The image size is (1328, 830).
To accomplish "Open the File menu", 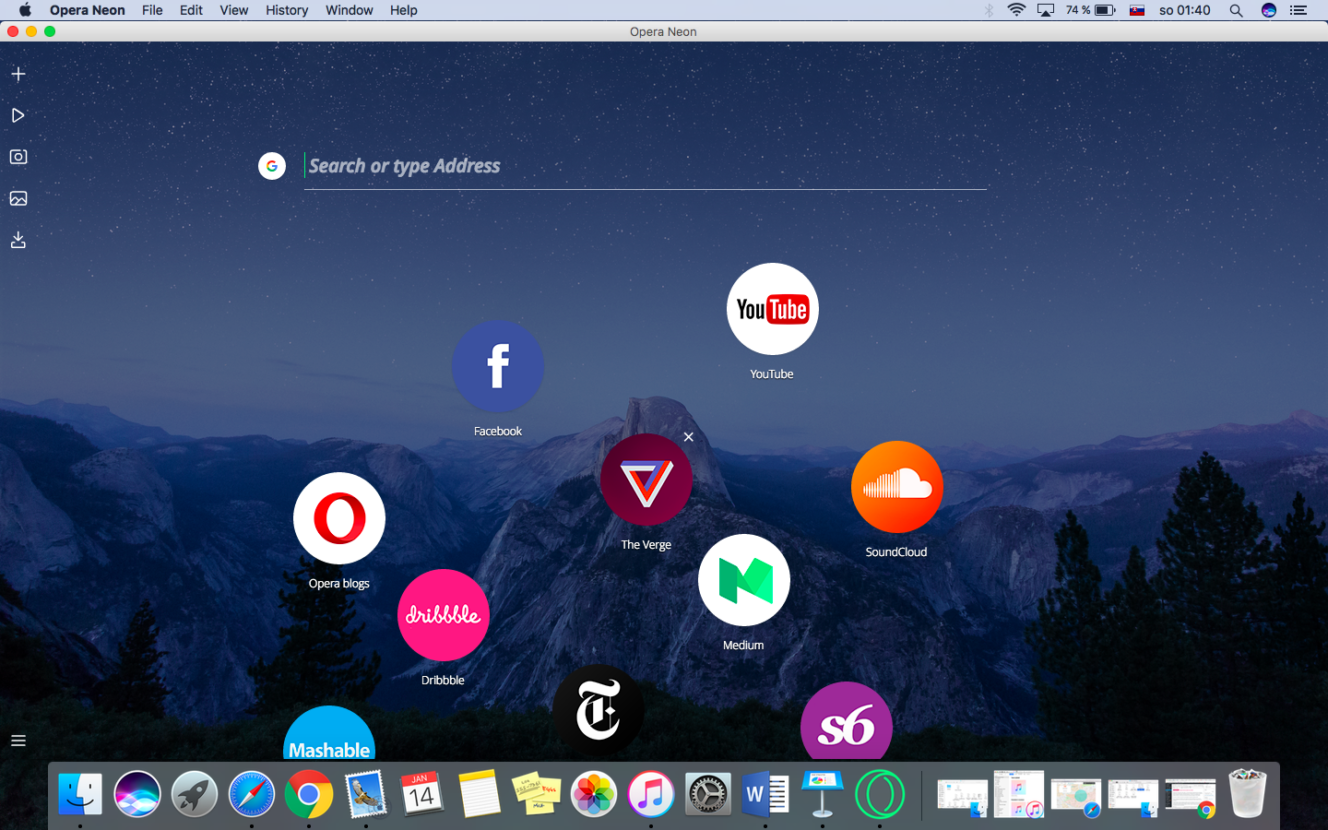I will coord(152,10).
